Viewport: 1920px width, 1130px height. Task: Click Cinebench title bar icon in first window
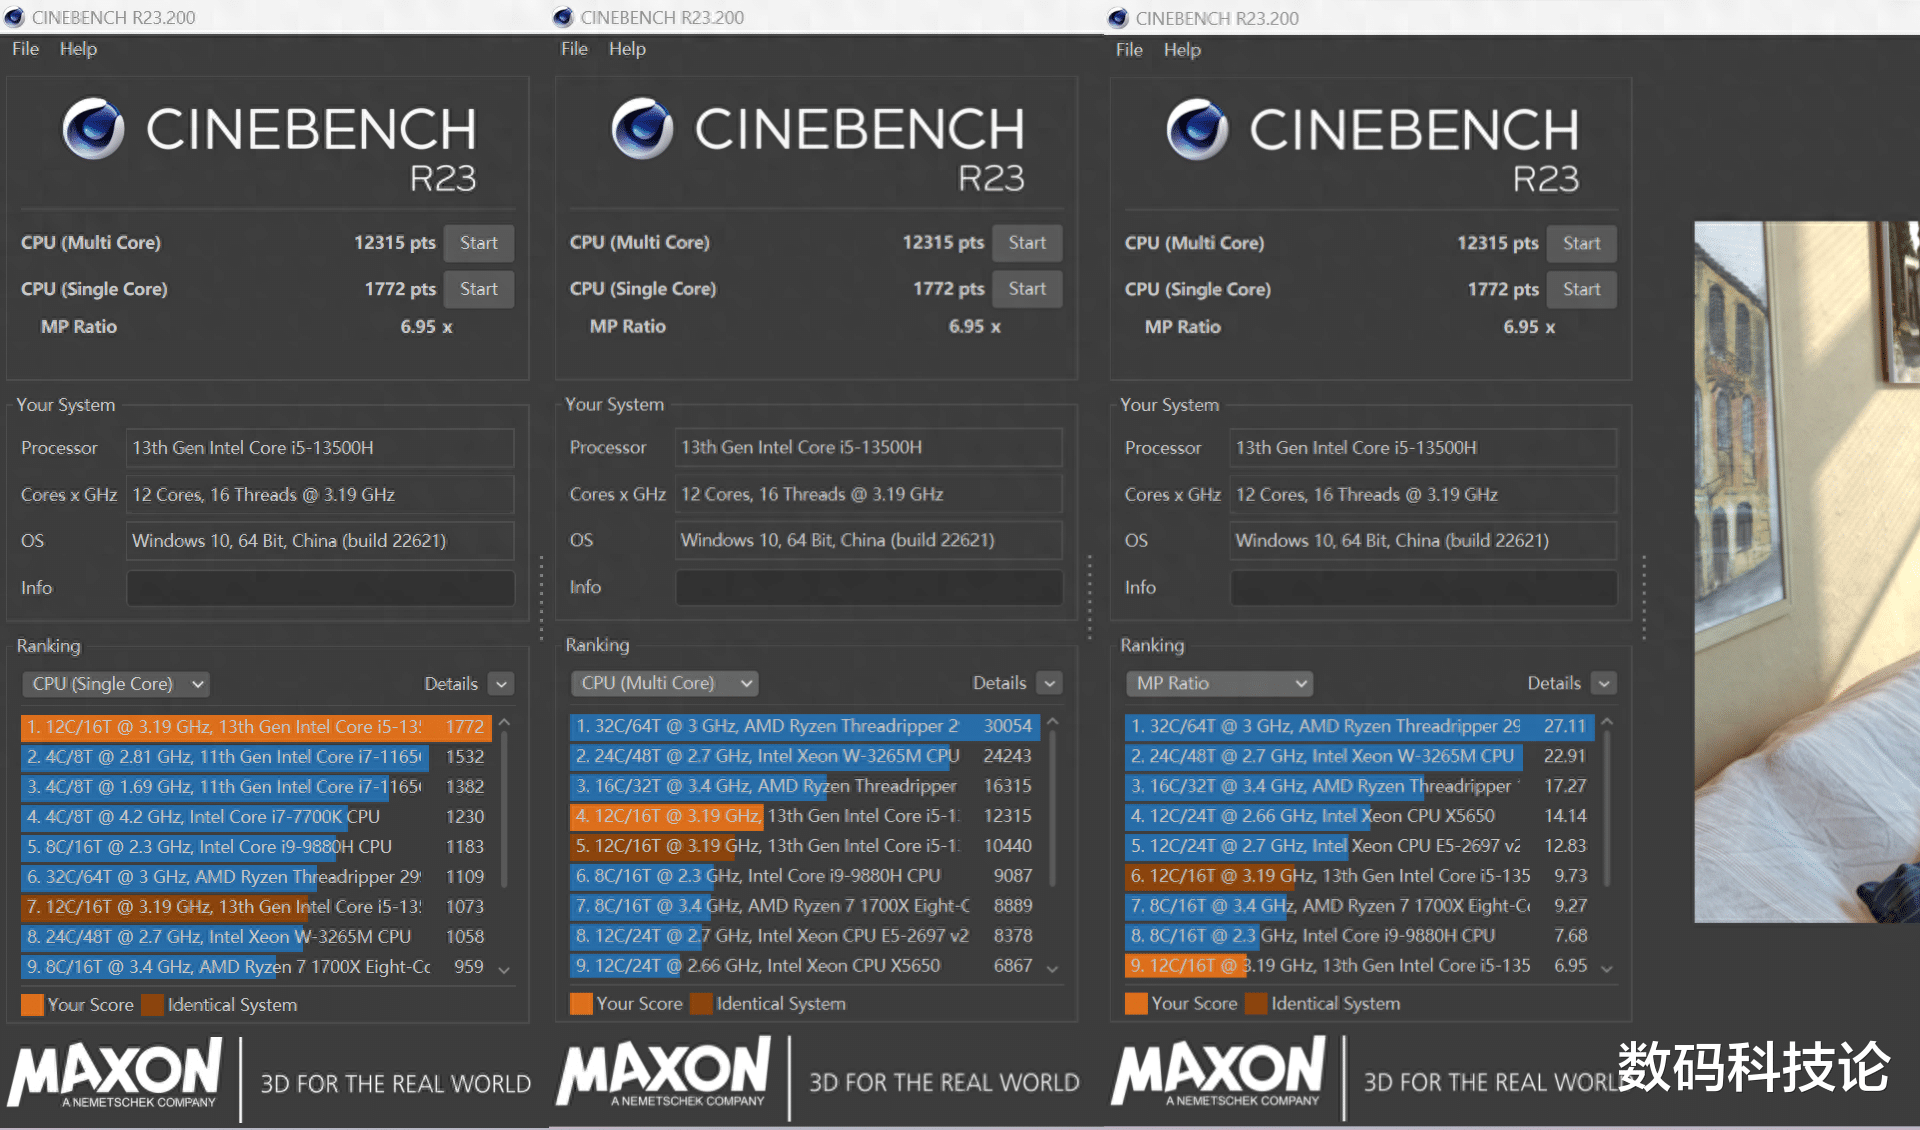point(14,17)
